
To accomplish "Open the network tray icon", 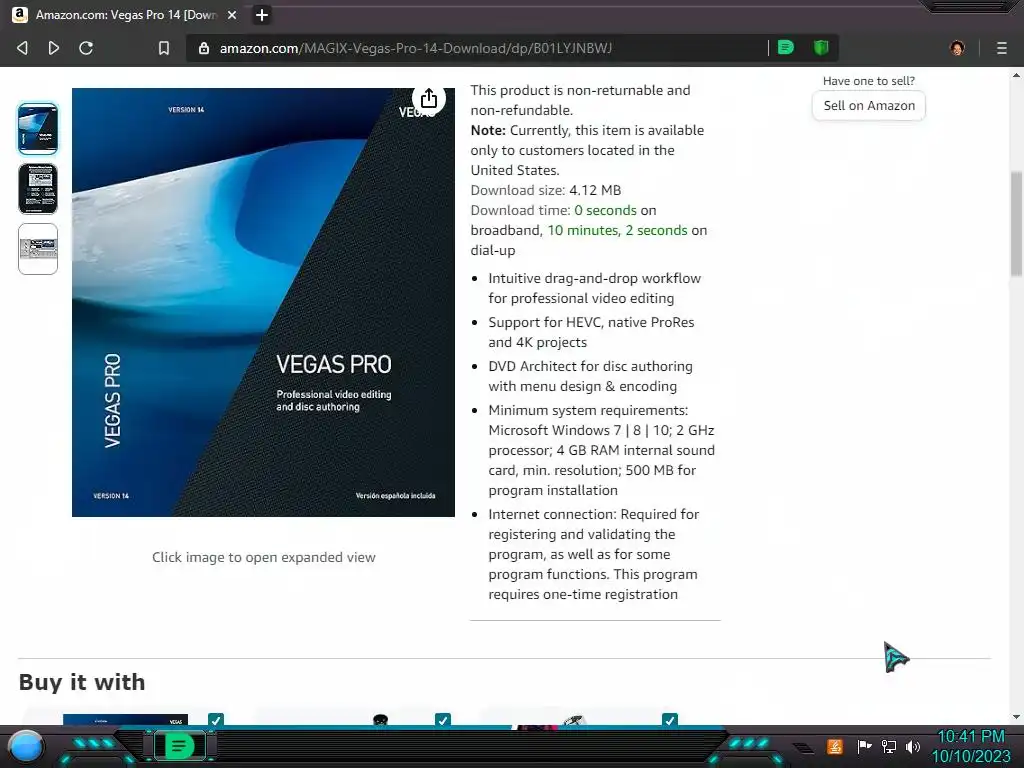I will (889, 746).
